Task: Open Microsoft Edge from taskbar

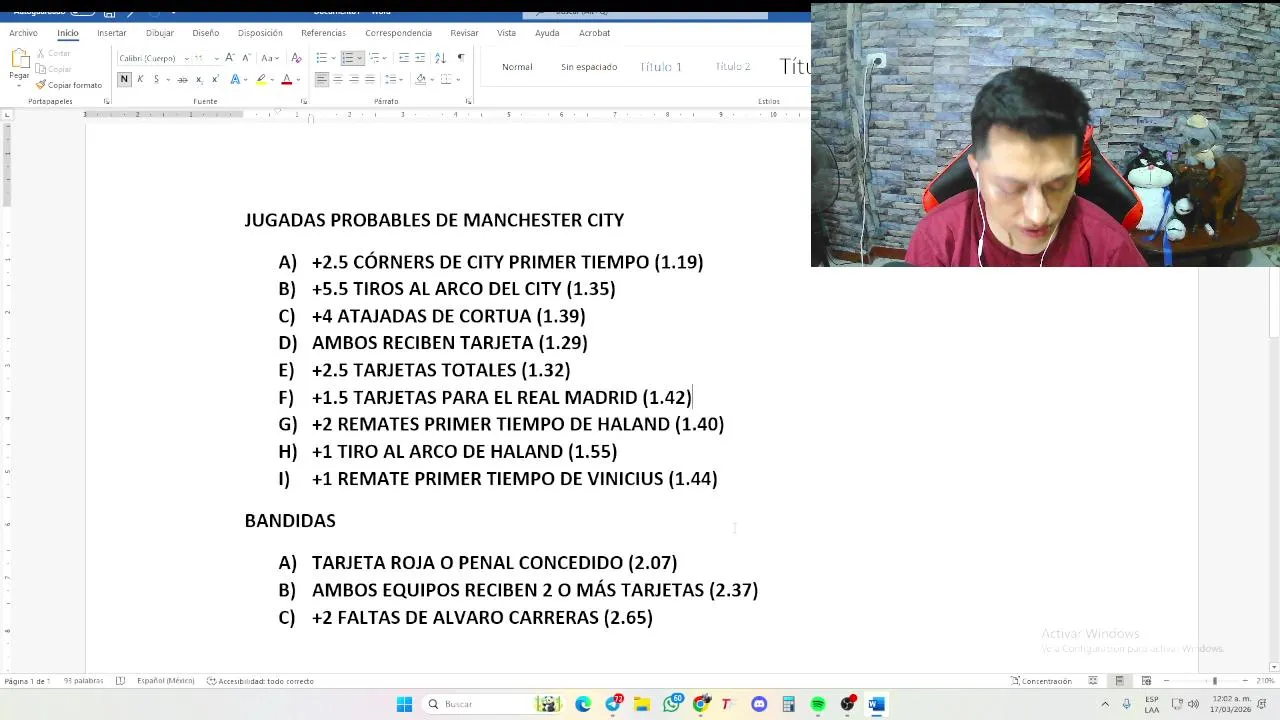Action: 583,704
